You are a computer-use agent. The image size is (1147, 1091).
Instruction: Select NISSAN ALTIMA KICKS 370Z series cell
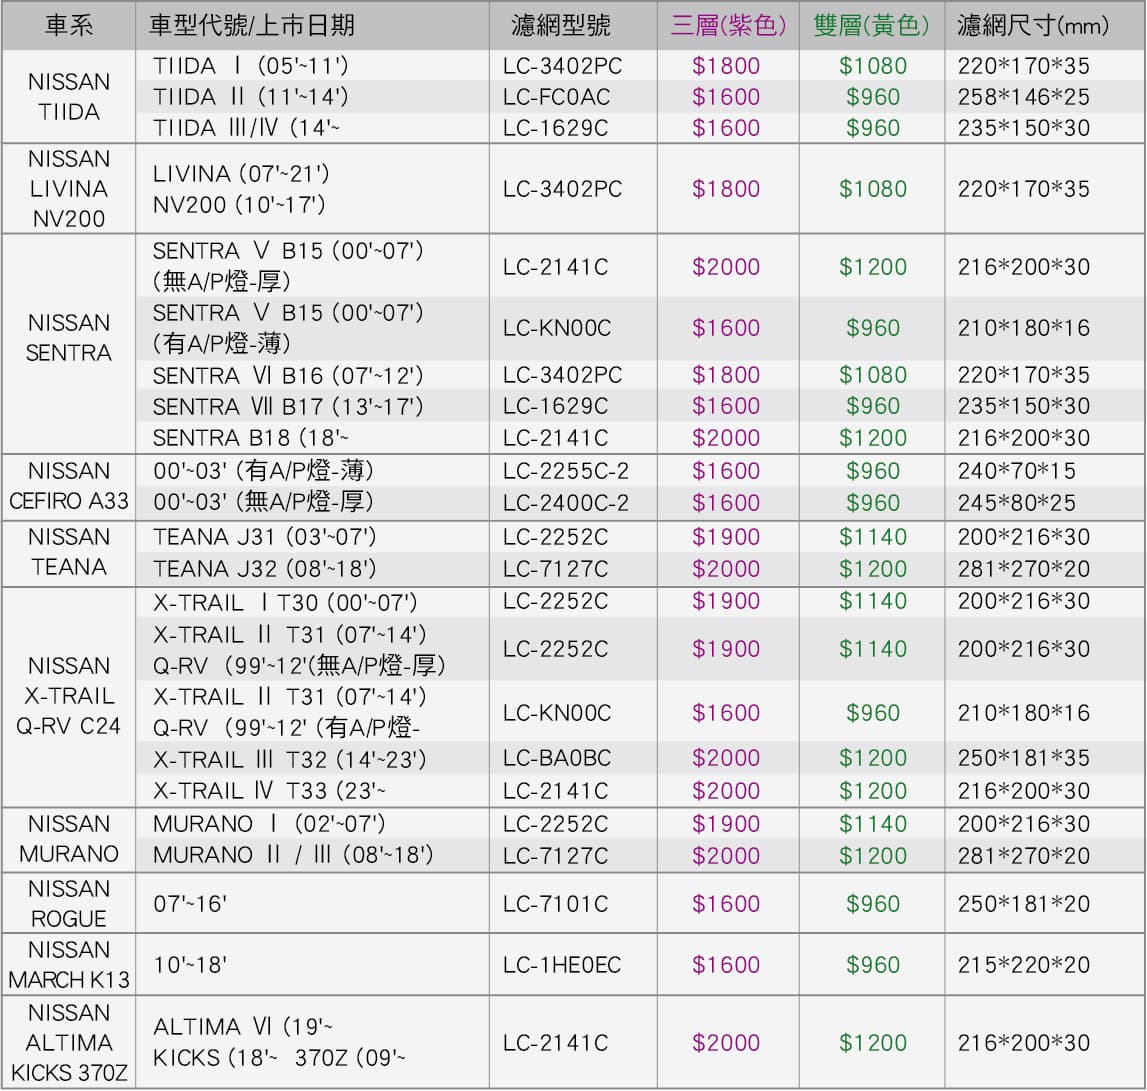click(x=69, y=1043)
